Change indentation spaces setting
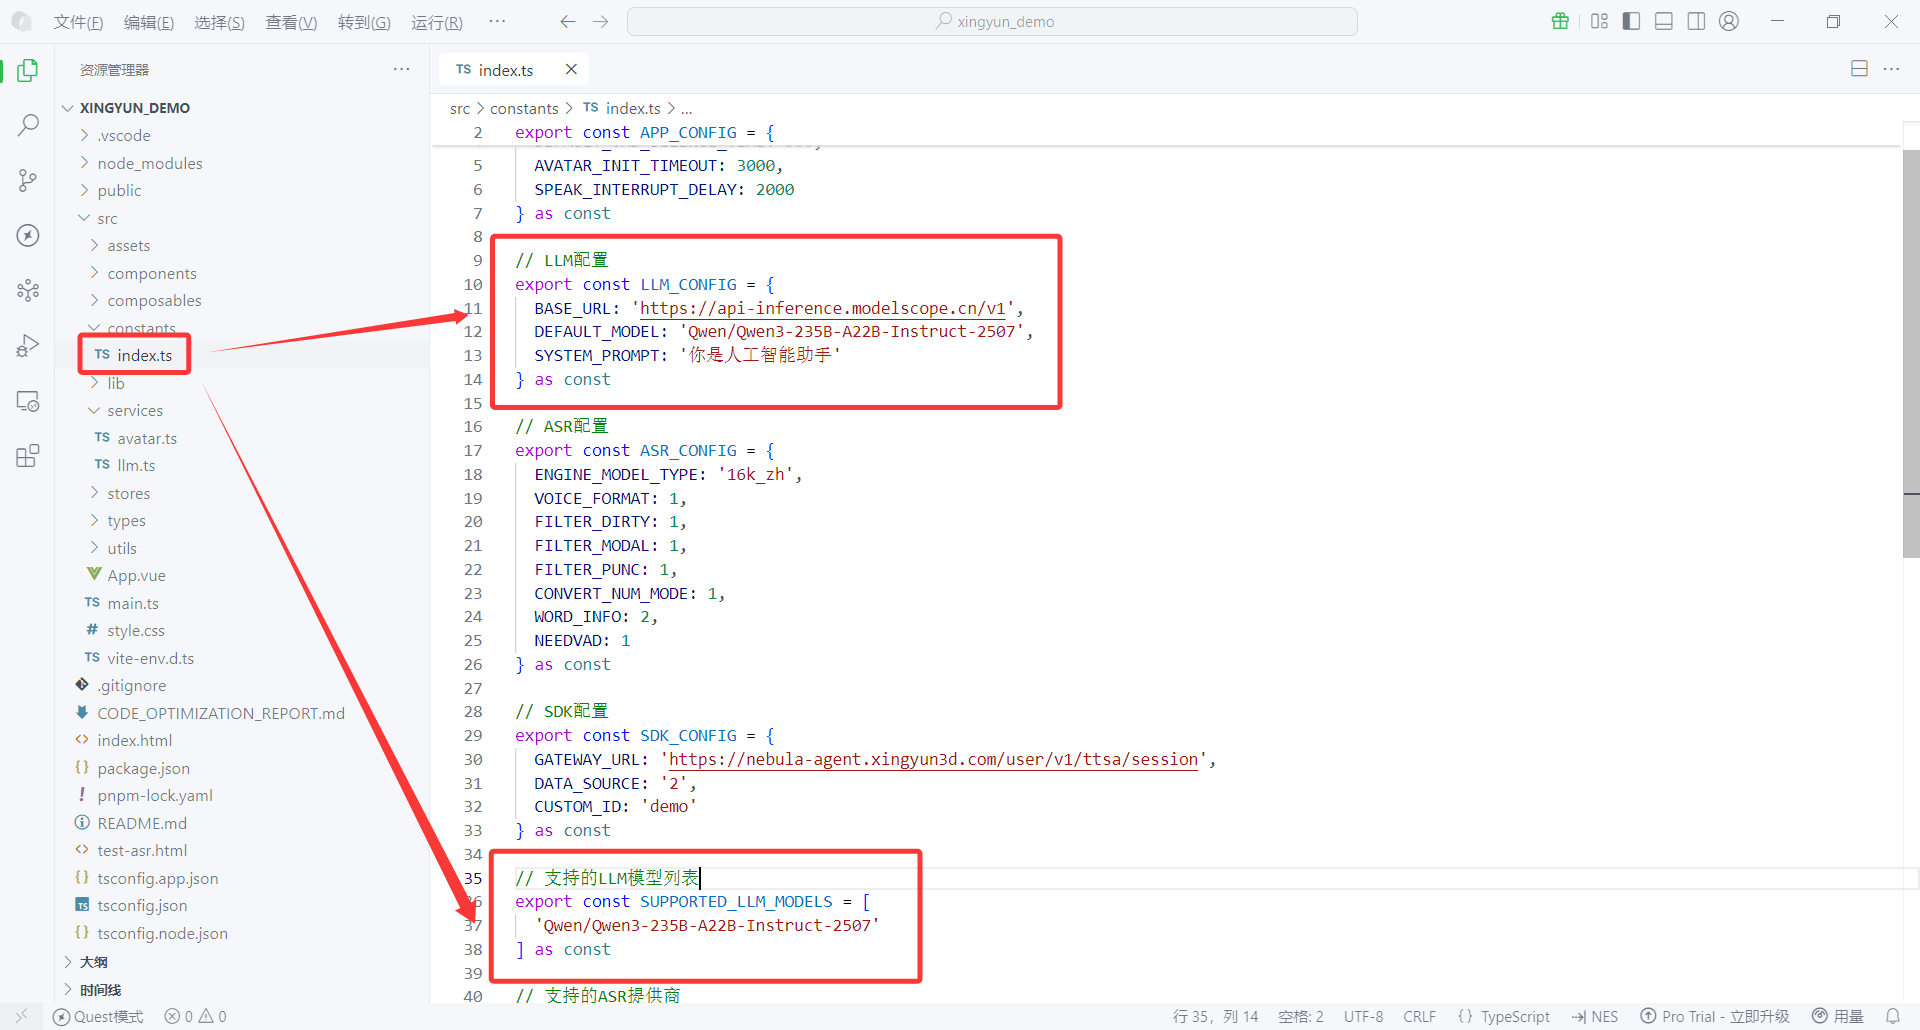1920x1030 pixels. 1300,1016
